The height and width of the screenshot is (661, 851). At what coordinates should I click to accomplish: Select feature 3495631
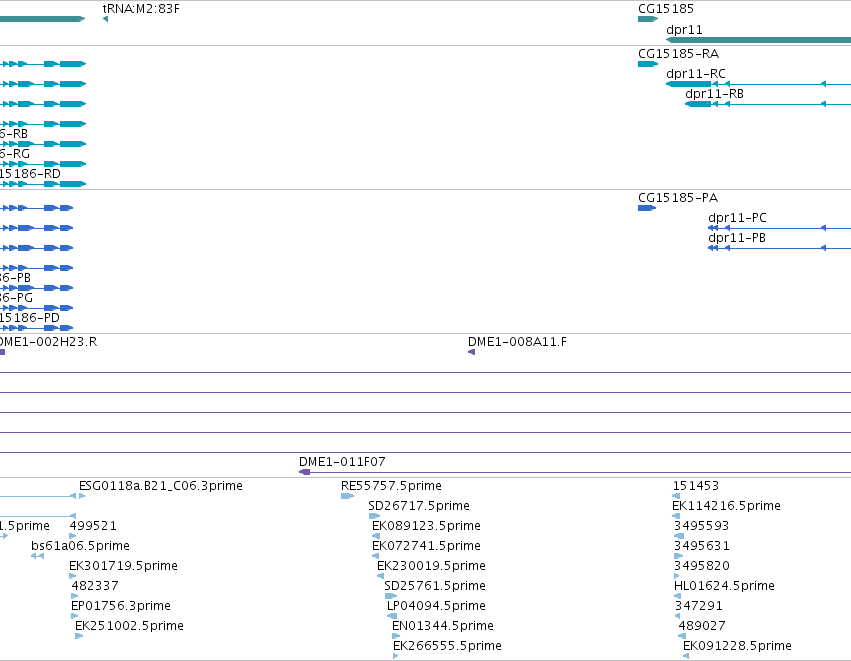pos(702,546)
